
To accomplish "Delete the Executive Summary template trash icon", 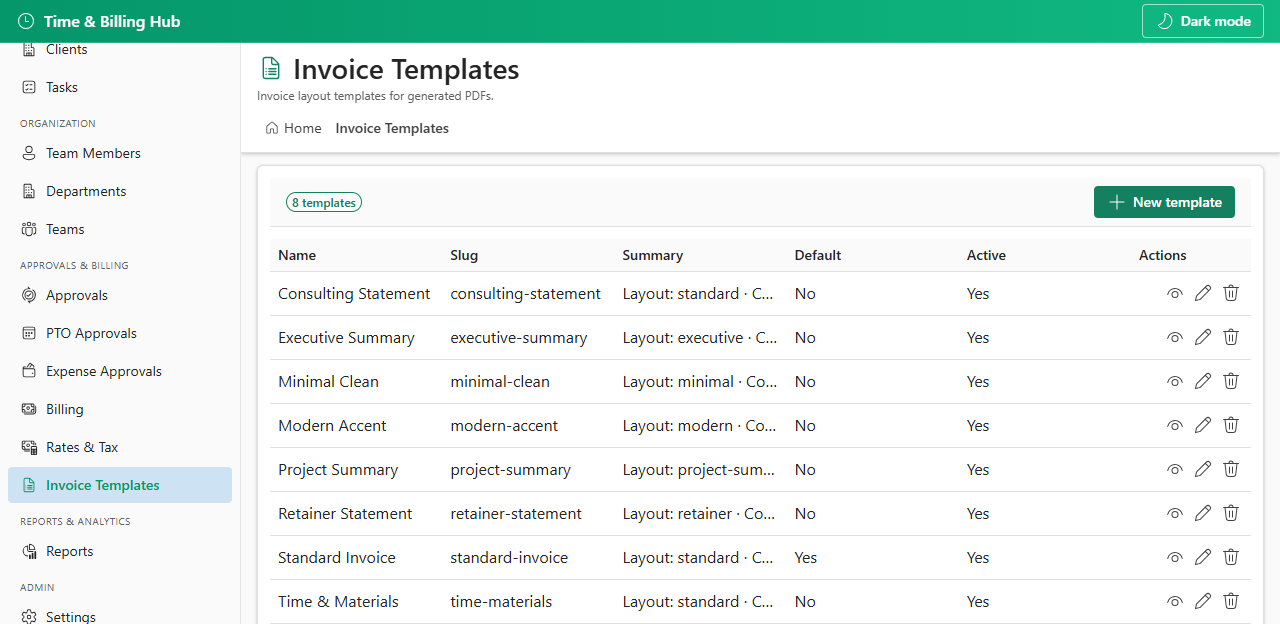I will [x=1231, y=338].
